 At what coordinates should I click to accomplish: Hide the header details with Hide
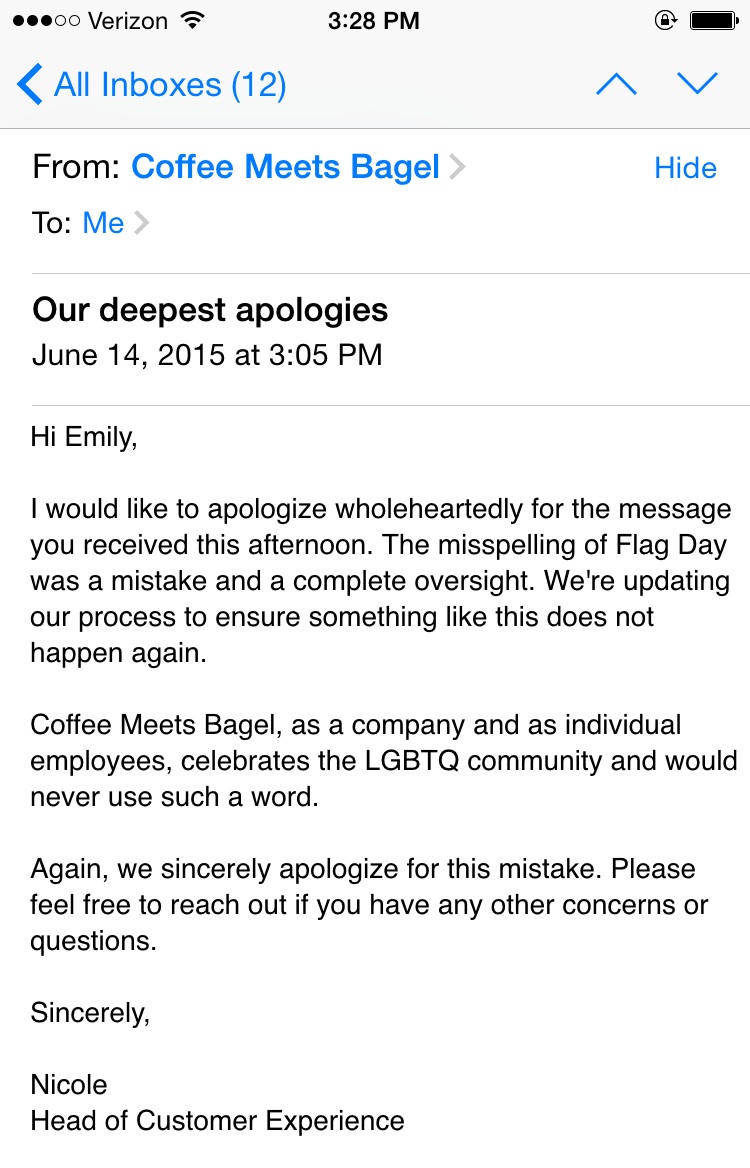pos(685,168)
